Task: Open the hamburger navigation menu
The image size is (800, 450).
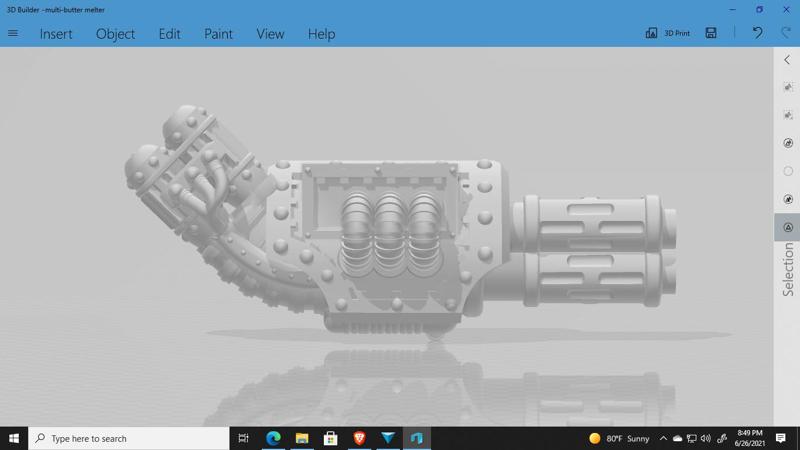Action: pyautogui.click(x=13, y=33)
